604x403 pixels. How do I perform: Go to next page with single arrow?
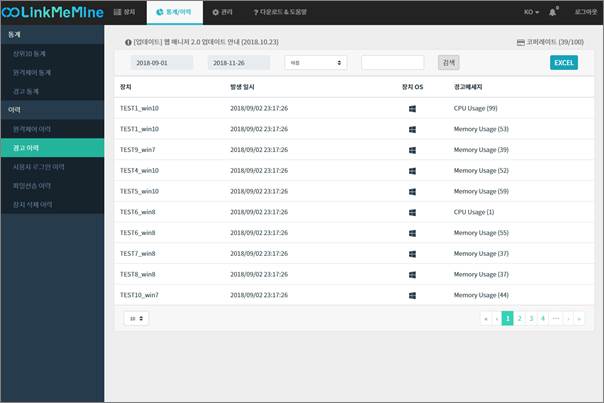pos(568,318)
